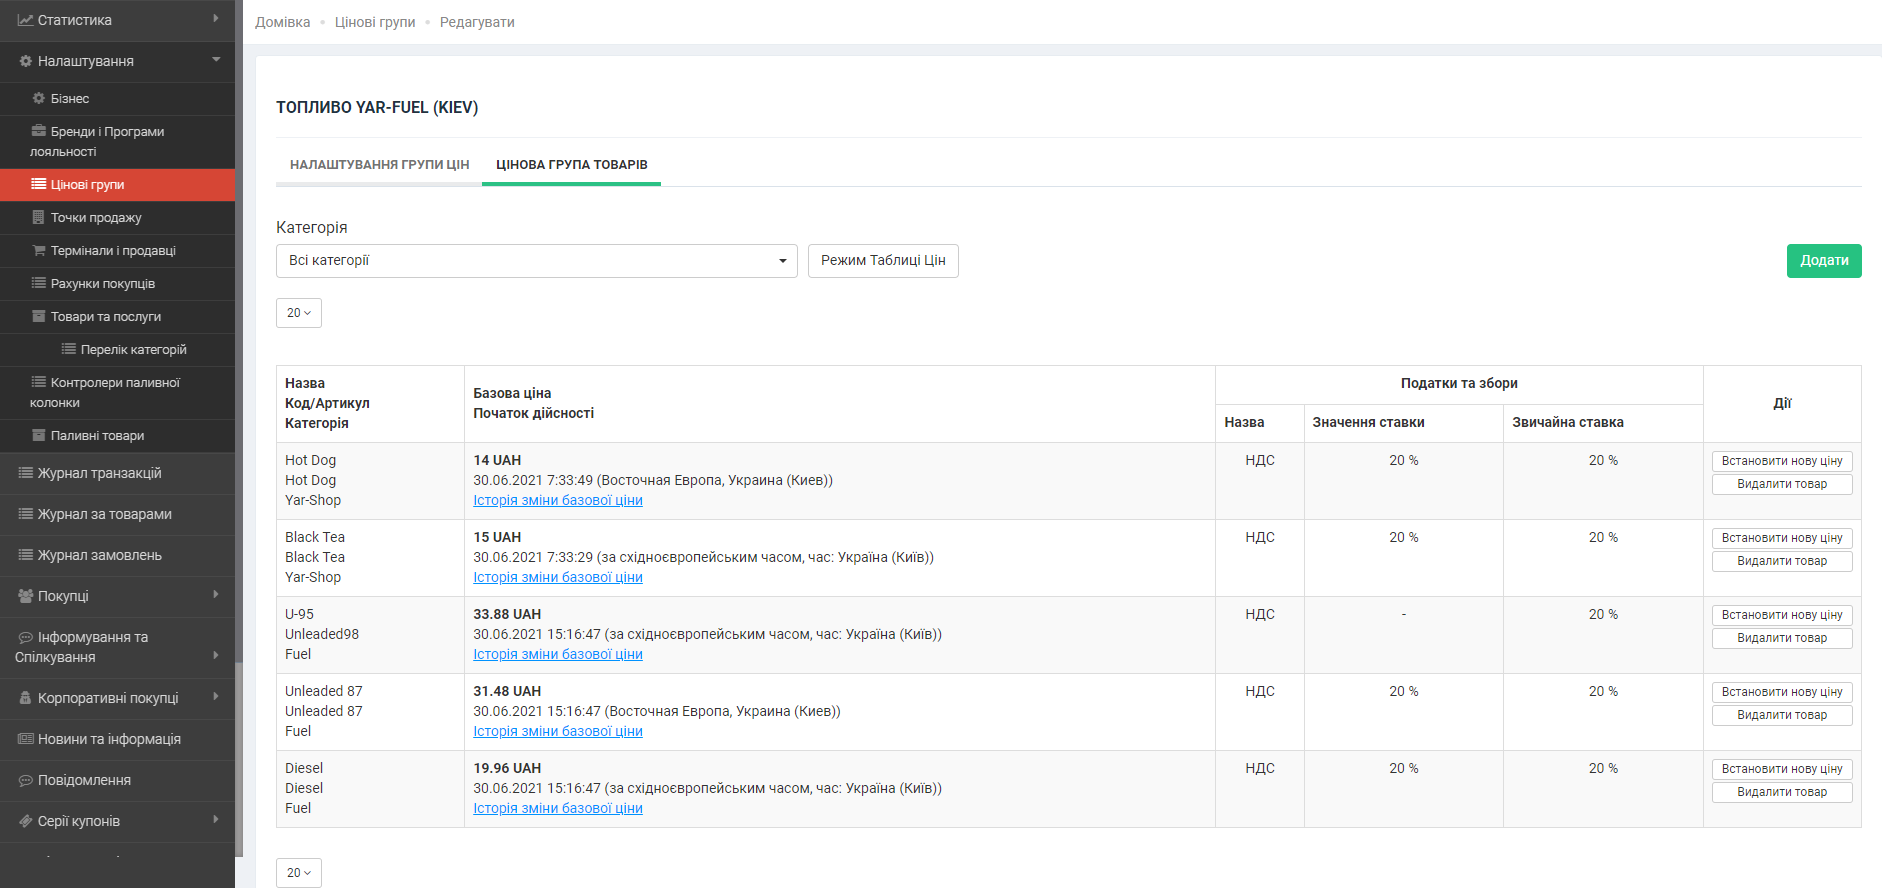Click the Statistics chart icon in sidebar
Screen dimensions: 1882x888
[x=25, y=20]
